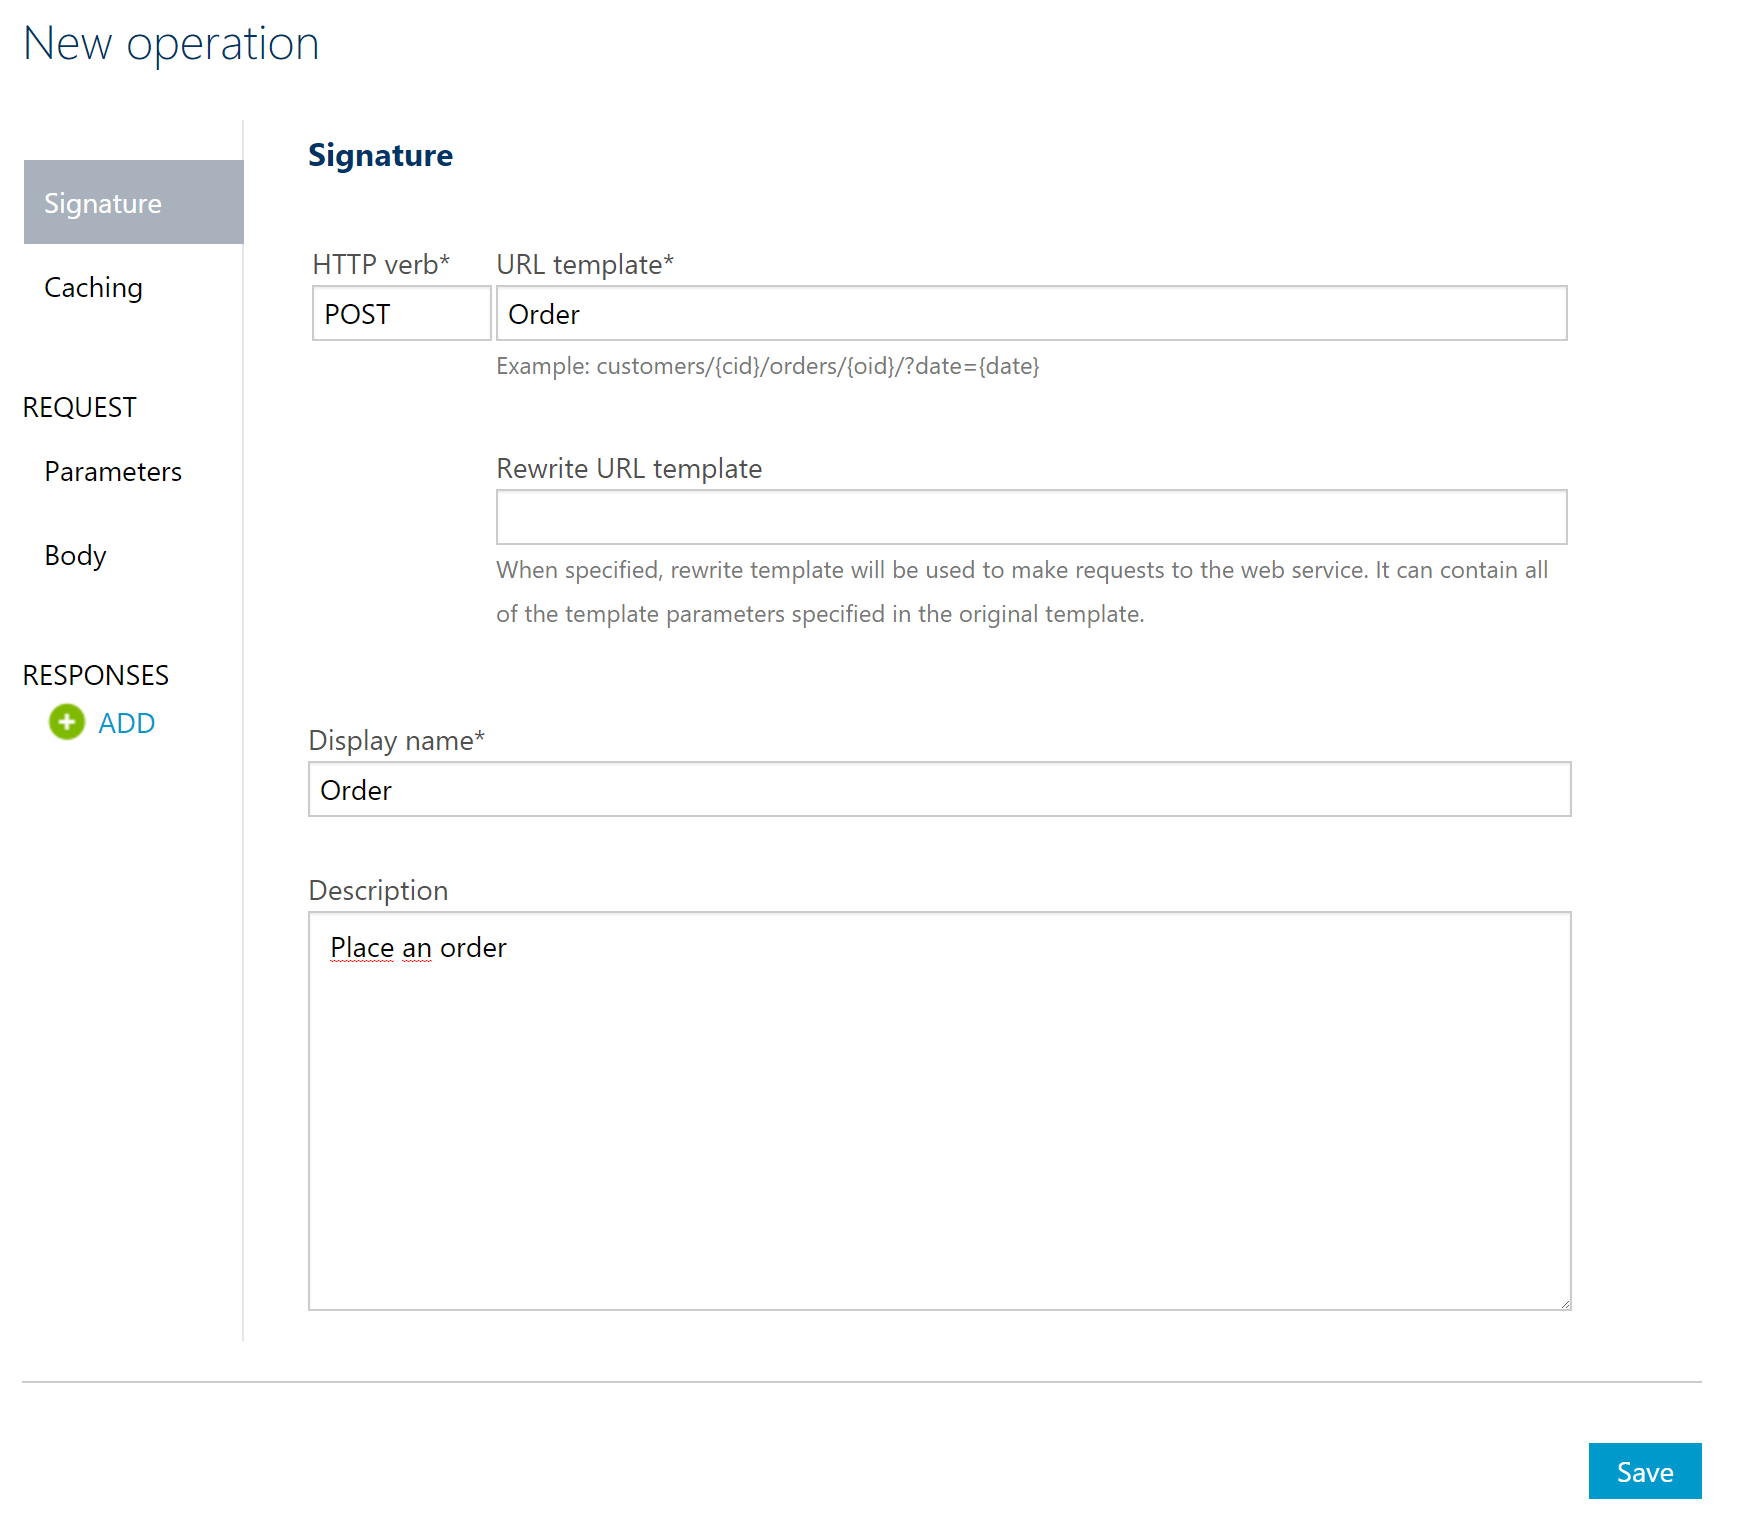Click the ADD link under RESPONSES
1745x1513 pixels.
tap(126, 722)
